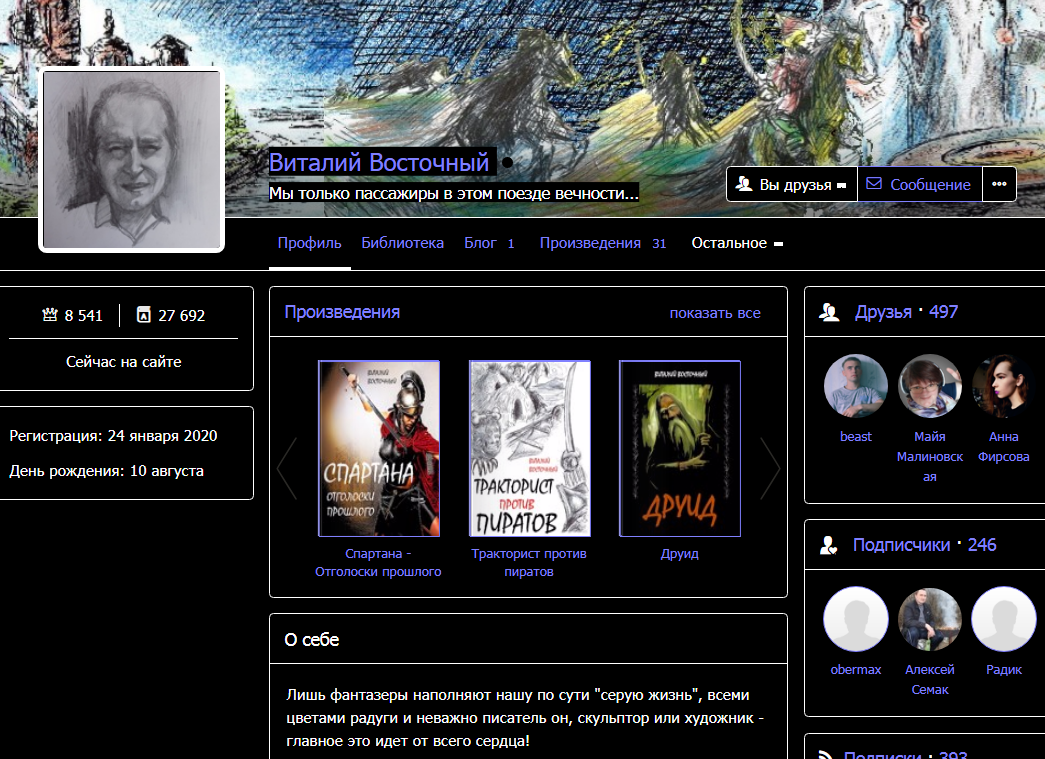
Task: Advance carousel with right arrow
Action: [770, 467]
